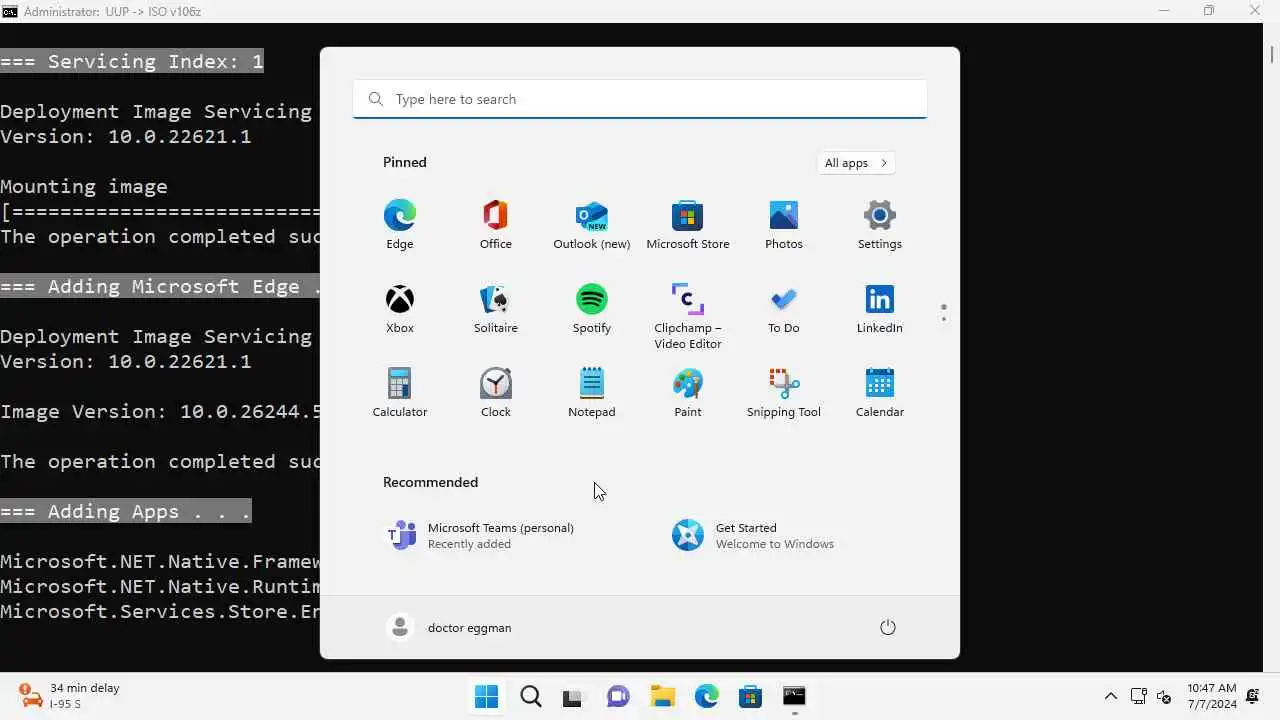Open the Calendar app
The image size is (1280, 720).
coord(880,393)
